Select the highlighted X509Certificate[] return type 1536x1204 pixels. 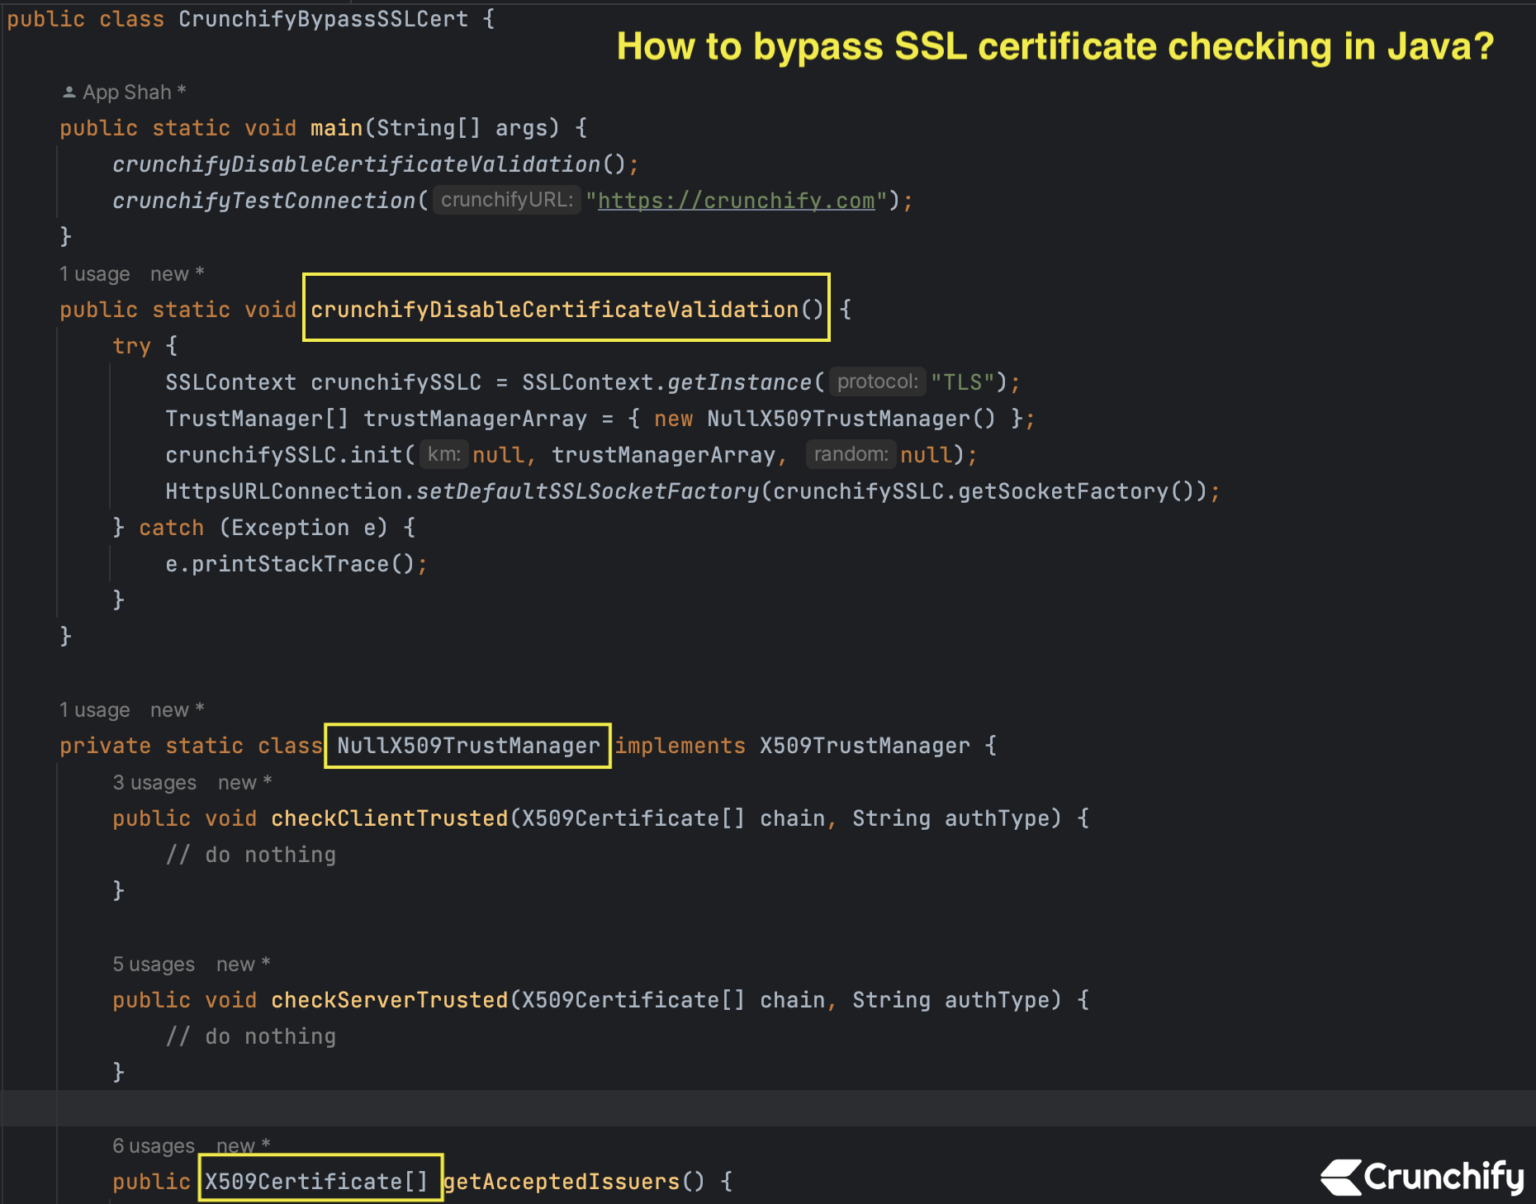[320, 1180]
